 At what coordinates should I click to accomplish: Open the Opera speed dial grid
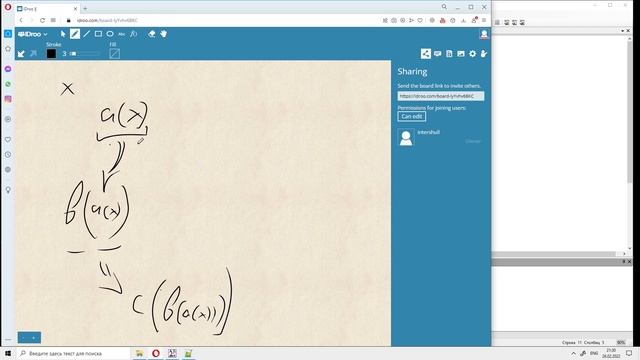(53, 20)
